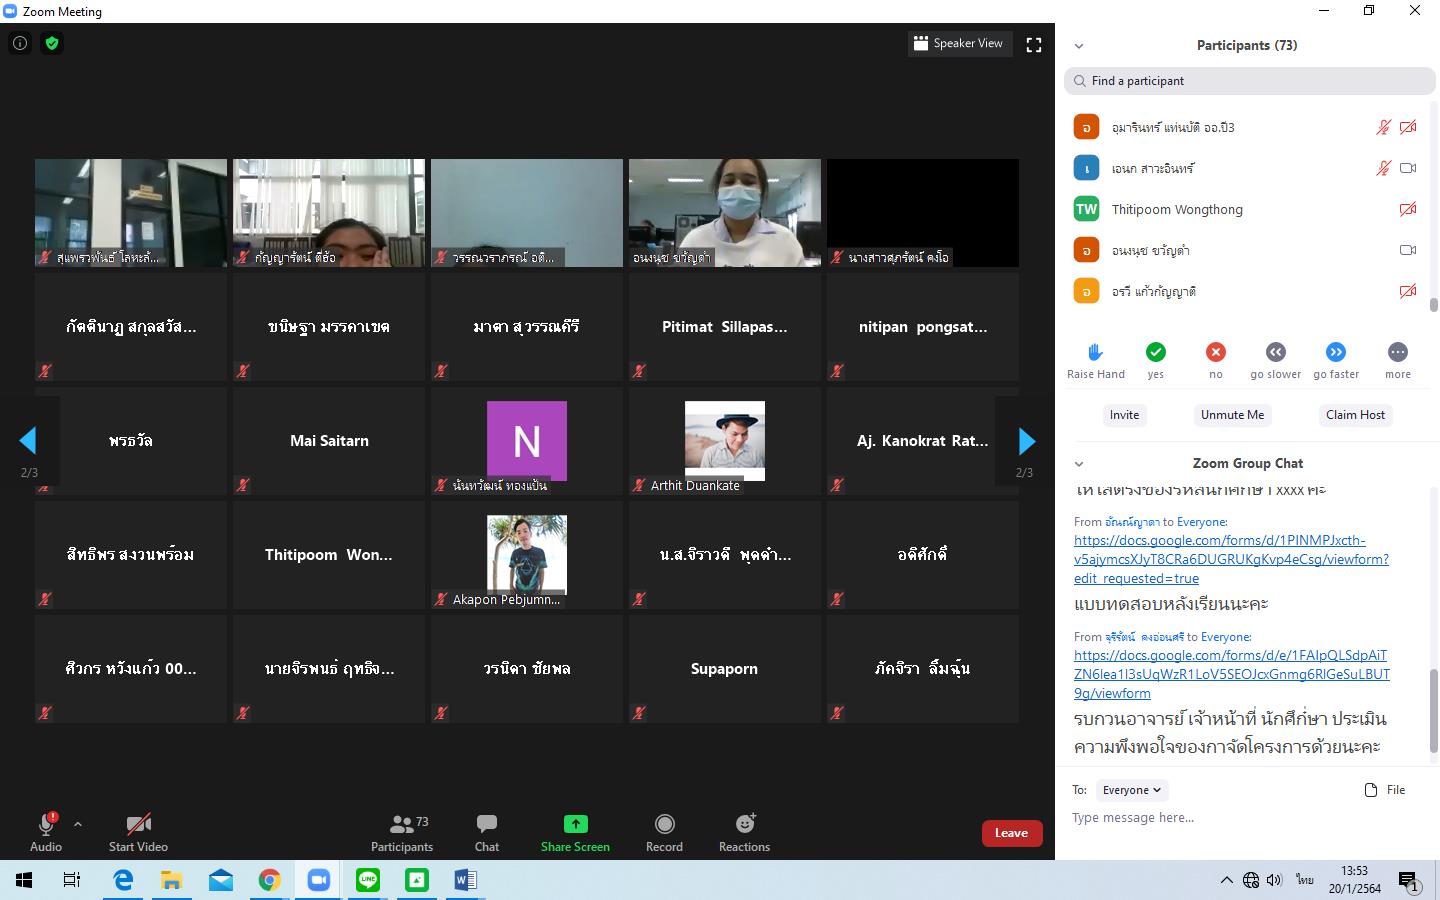The width and height of the screenshot is (1440, 900).
Task: Open File Explorer from the taskbar
Action: pos(172,880)
